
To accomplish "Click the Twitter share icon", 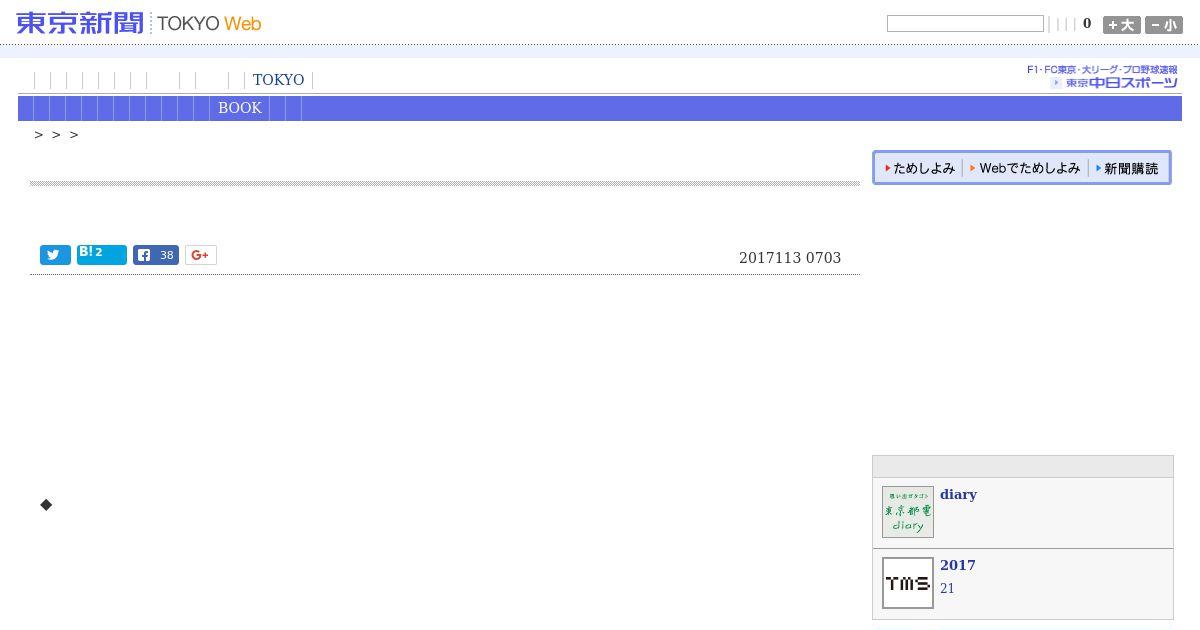I will [55, 255].
